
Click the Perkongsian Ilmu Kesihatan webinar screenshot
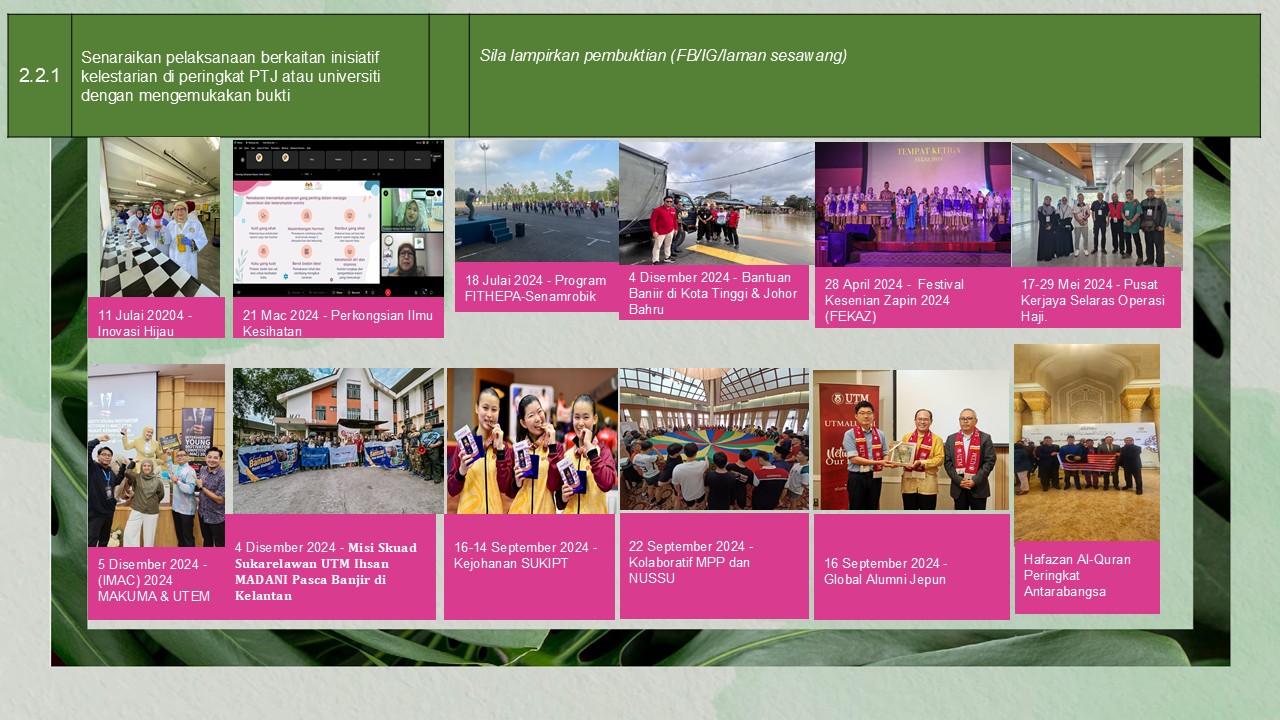(x=338, y=218)
